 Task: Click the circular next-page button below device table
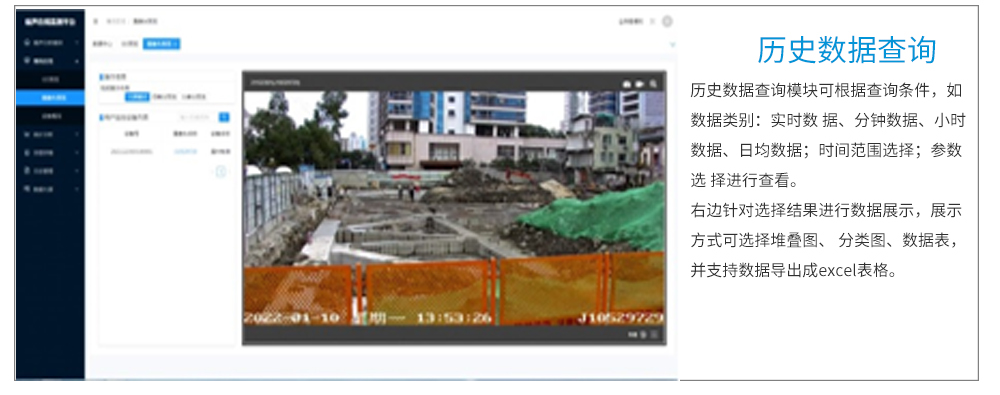tap(221, 172)
